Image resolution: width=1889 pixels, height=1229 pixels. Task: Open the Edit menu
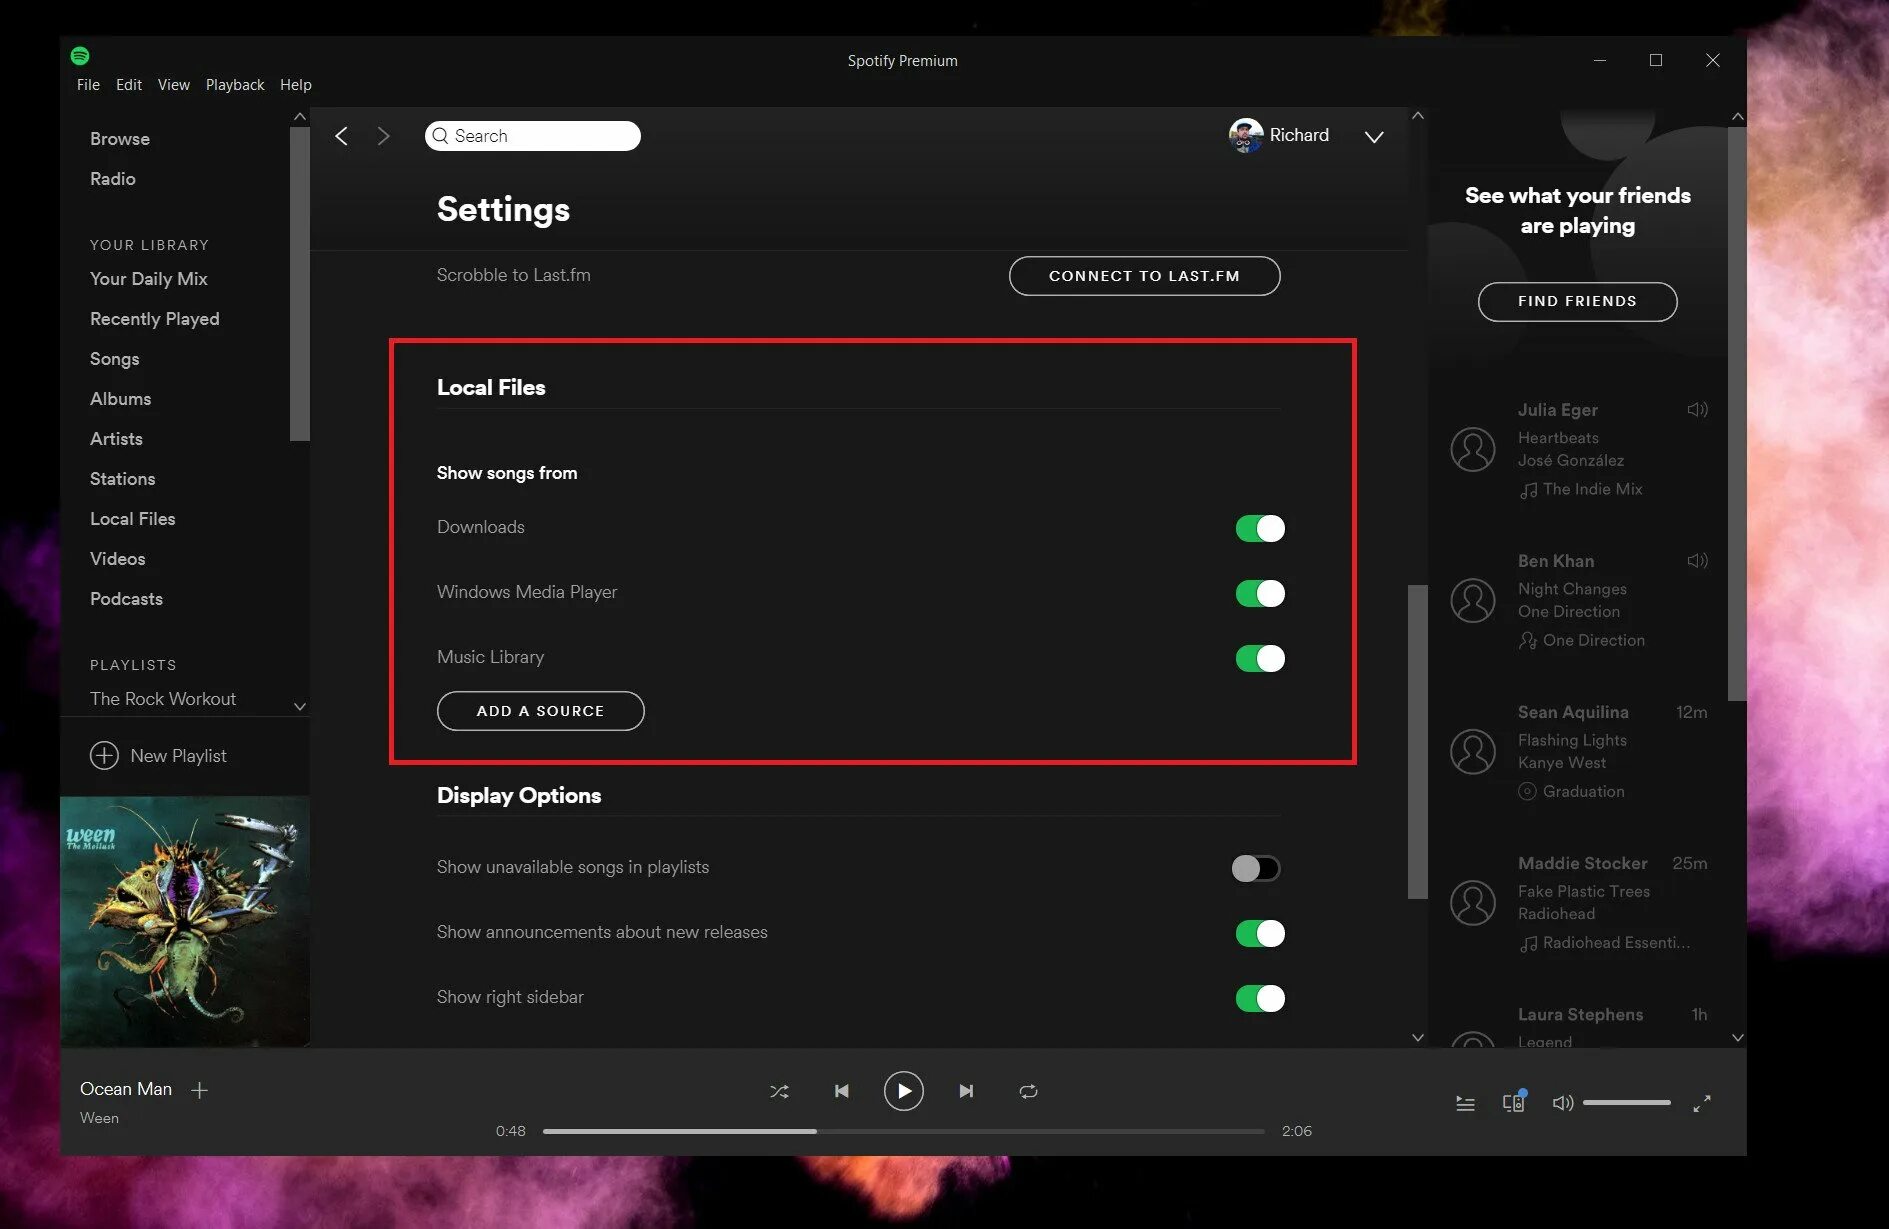click(x=129, y=85)
